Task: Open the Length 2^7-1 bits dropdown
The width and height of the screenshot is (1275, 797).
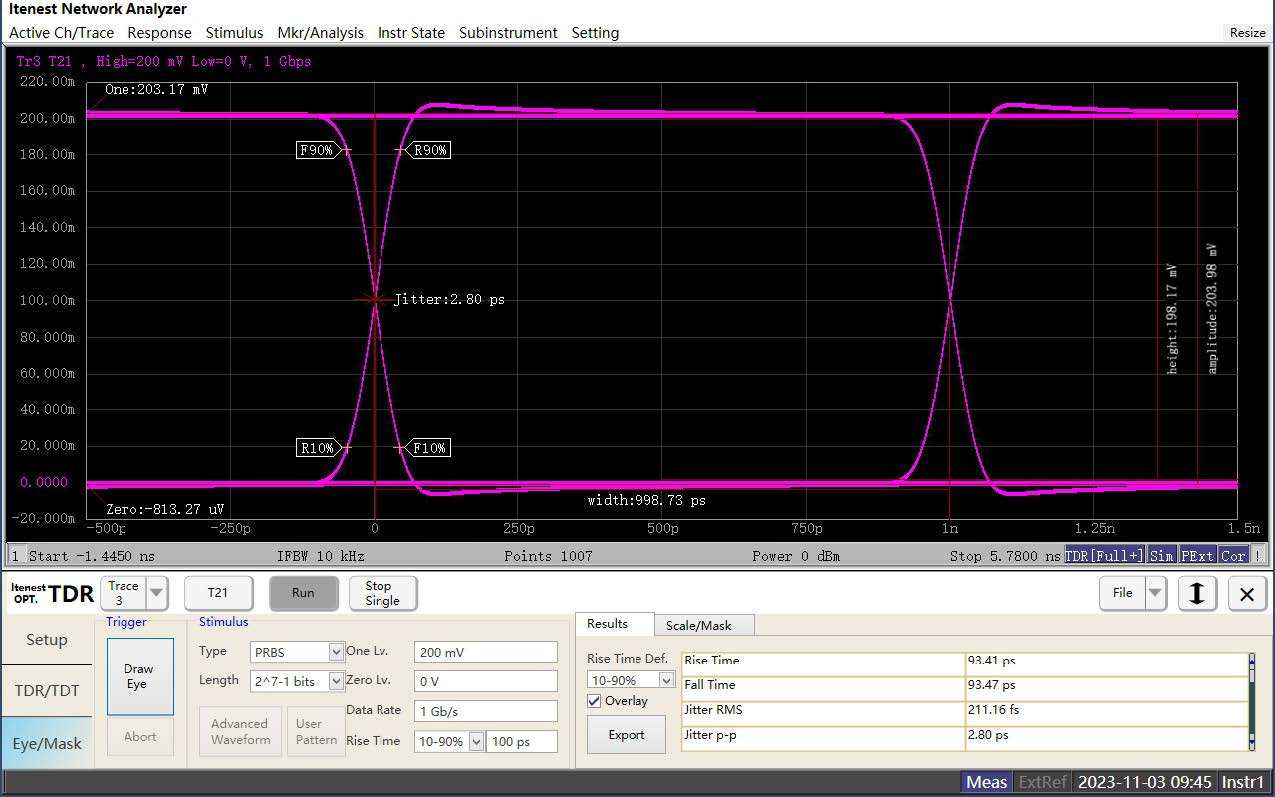Action: (x=336, y=681)
